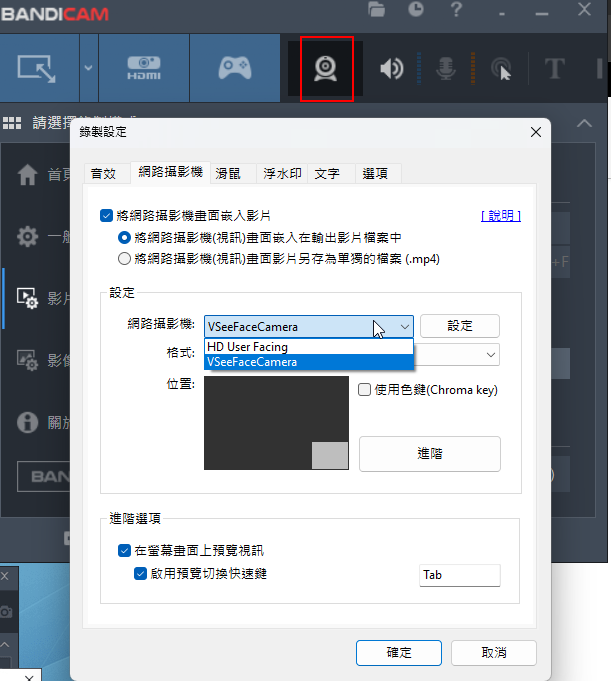Toggle the text overlay T icon
Screen dimensions: 611x681
pyautogui.click(x=555, y=69)
